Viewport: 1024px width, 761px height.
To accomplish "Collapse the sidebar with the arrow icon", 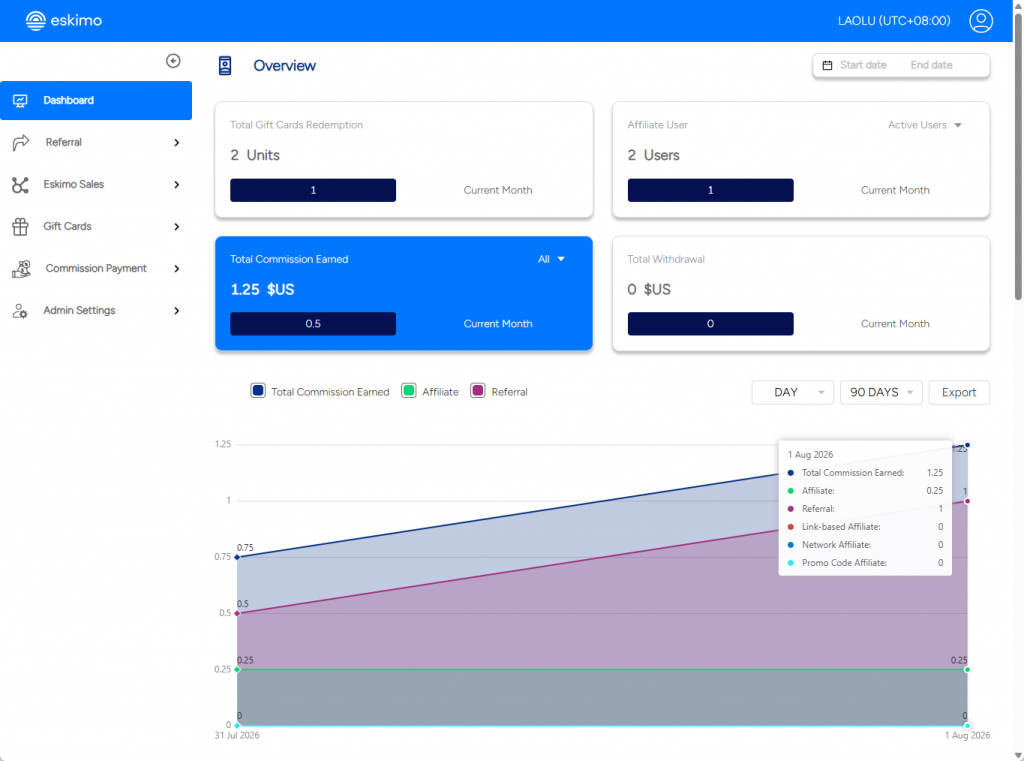I will click(x=173, y=61).
